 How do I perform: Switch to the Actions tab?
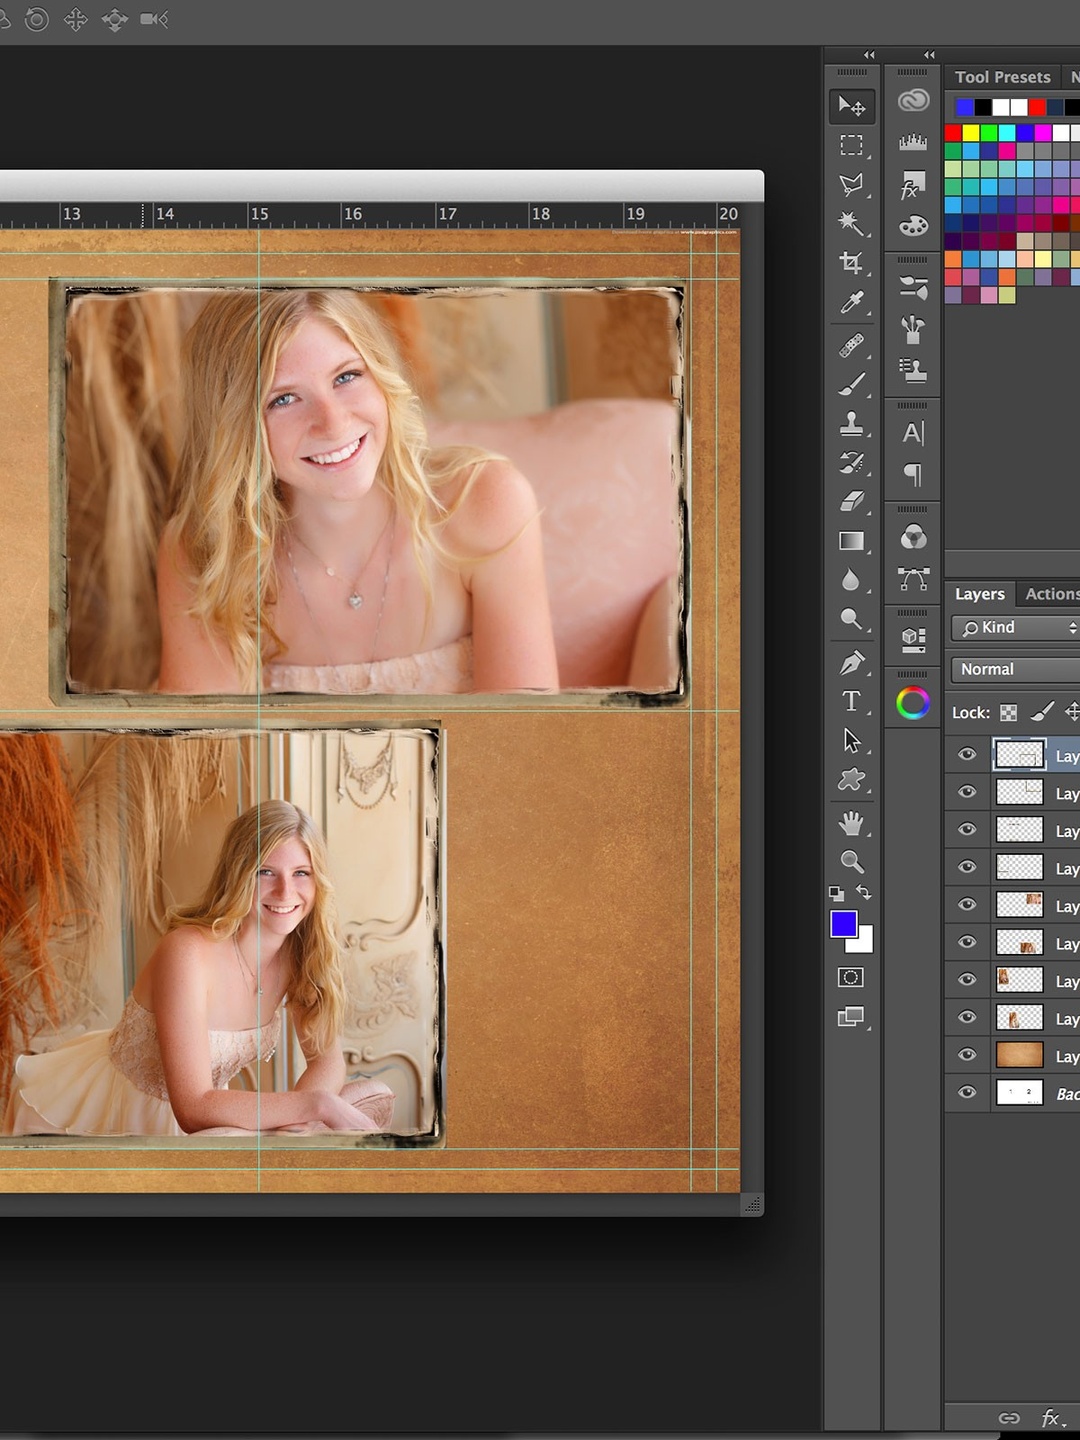(x=1052, y=594)
